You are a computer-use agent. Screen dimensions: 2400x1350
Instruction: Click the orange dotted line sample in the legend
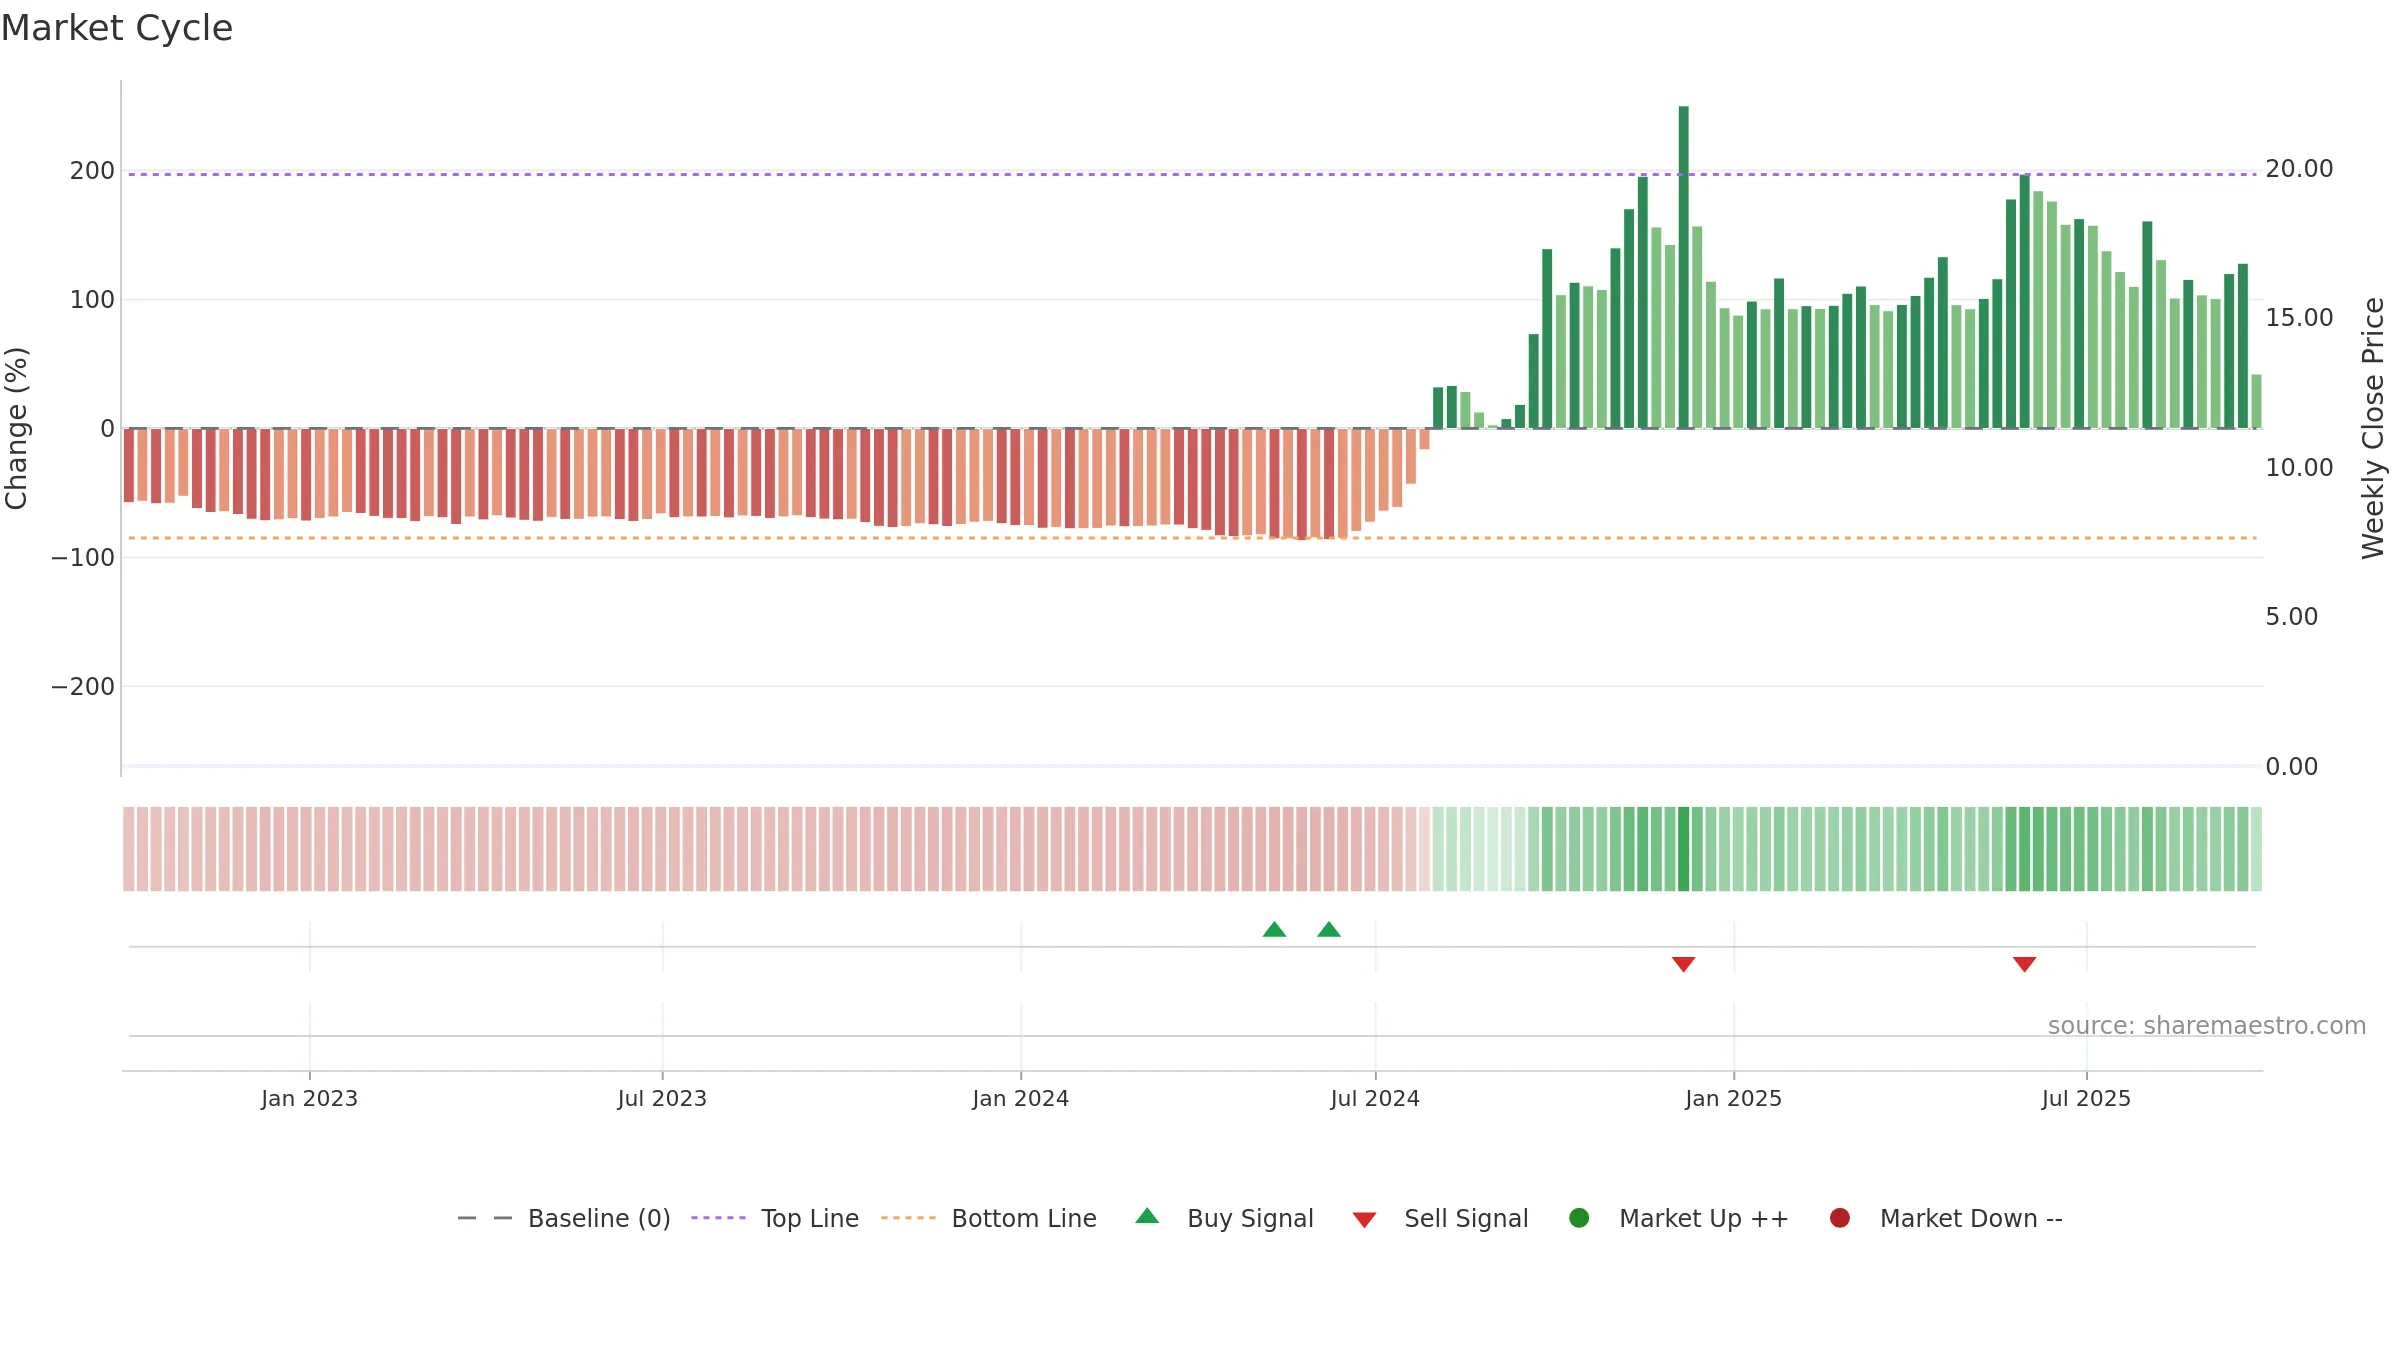908,1218
